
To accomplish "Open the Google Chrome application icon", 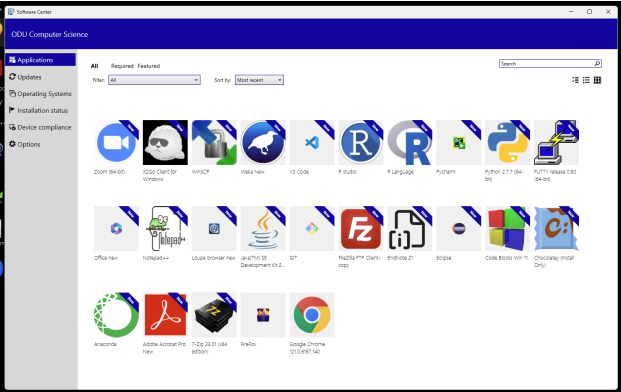I will (x=312, y=315).
